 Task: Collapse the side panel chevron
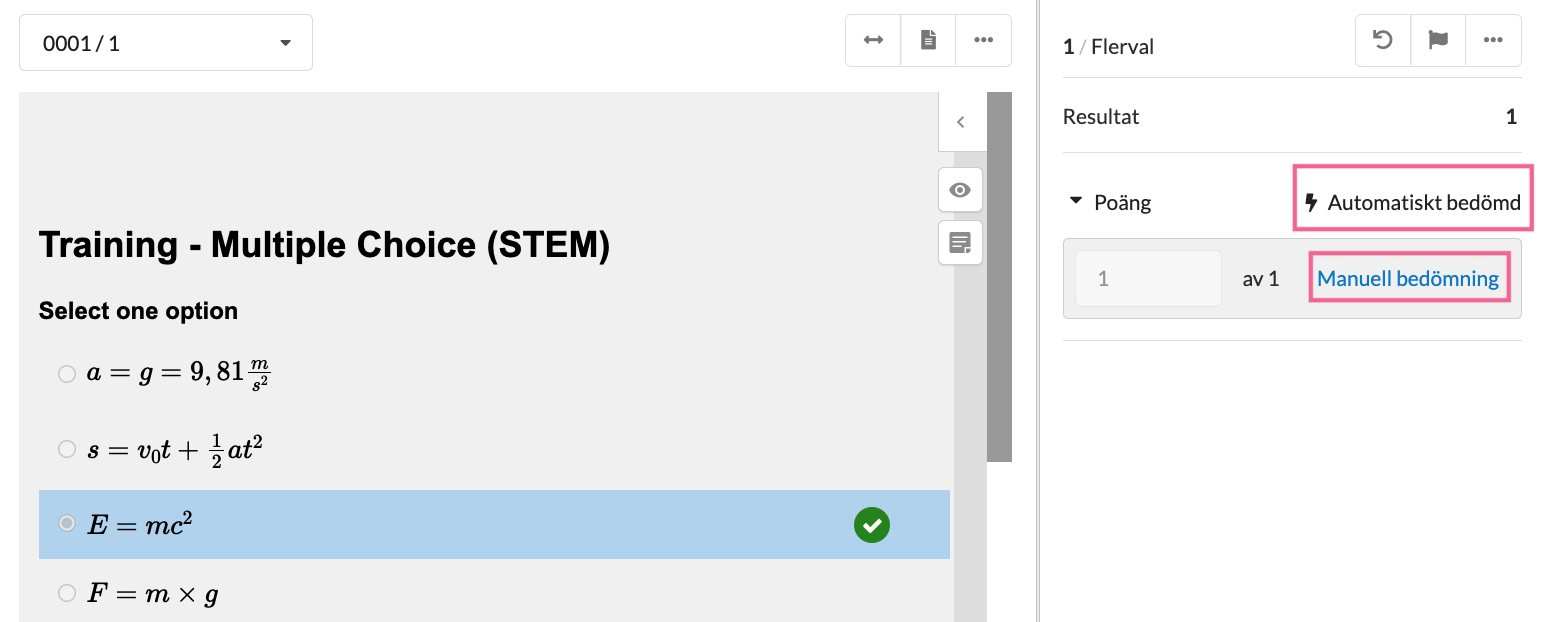(961, 122)
